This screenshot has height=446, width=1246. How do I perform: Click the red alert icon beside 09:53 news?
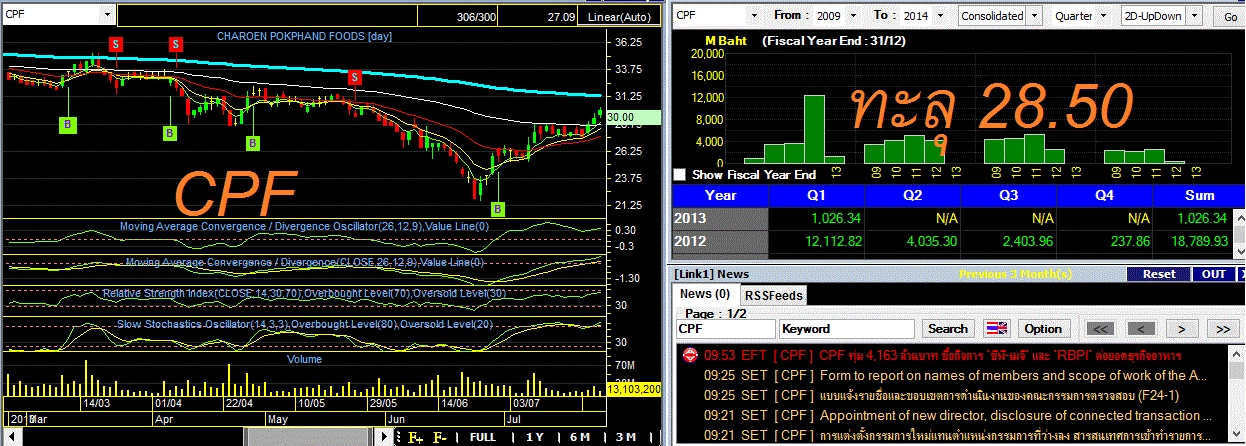point(690,355)
